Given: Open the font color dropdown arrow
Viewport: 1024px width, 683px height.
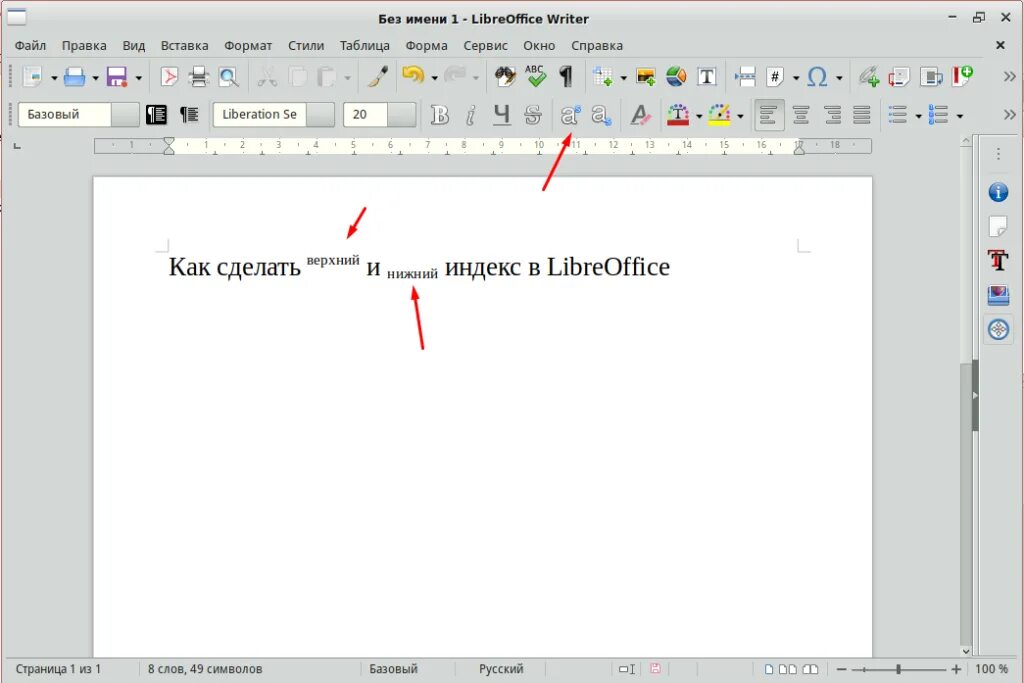Looking at the screenshot, I should click(x=699, y=116).
